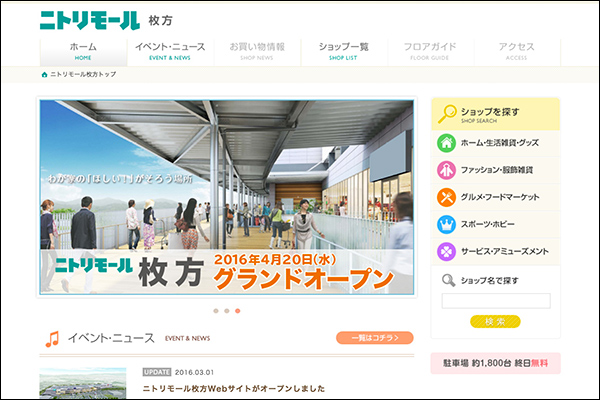
Task: Go to the ショップ一覧 navigation tab
Action: click(x=343, y=52)
